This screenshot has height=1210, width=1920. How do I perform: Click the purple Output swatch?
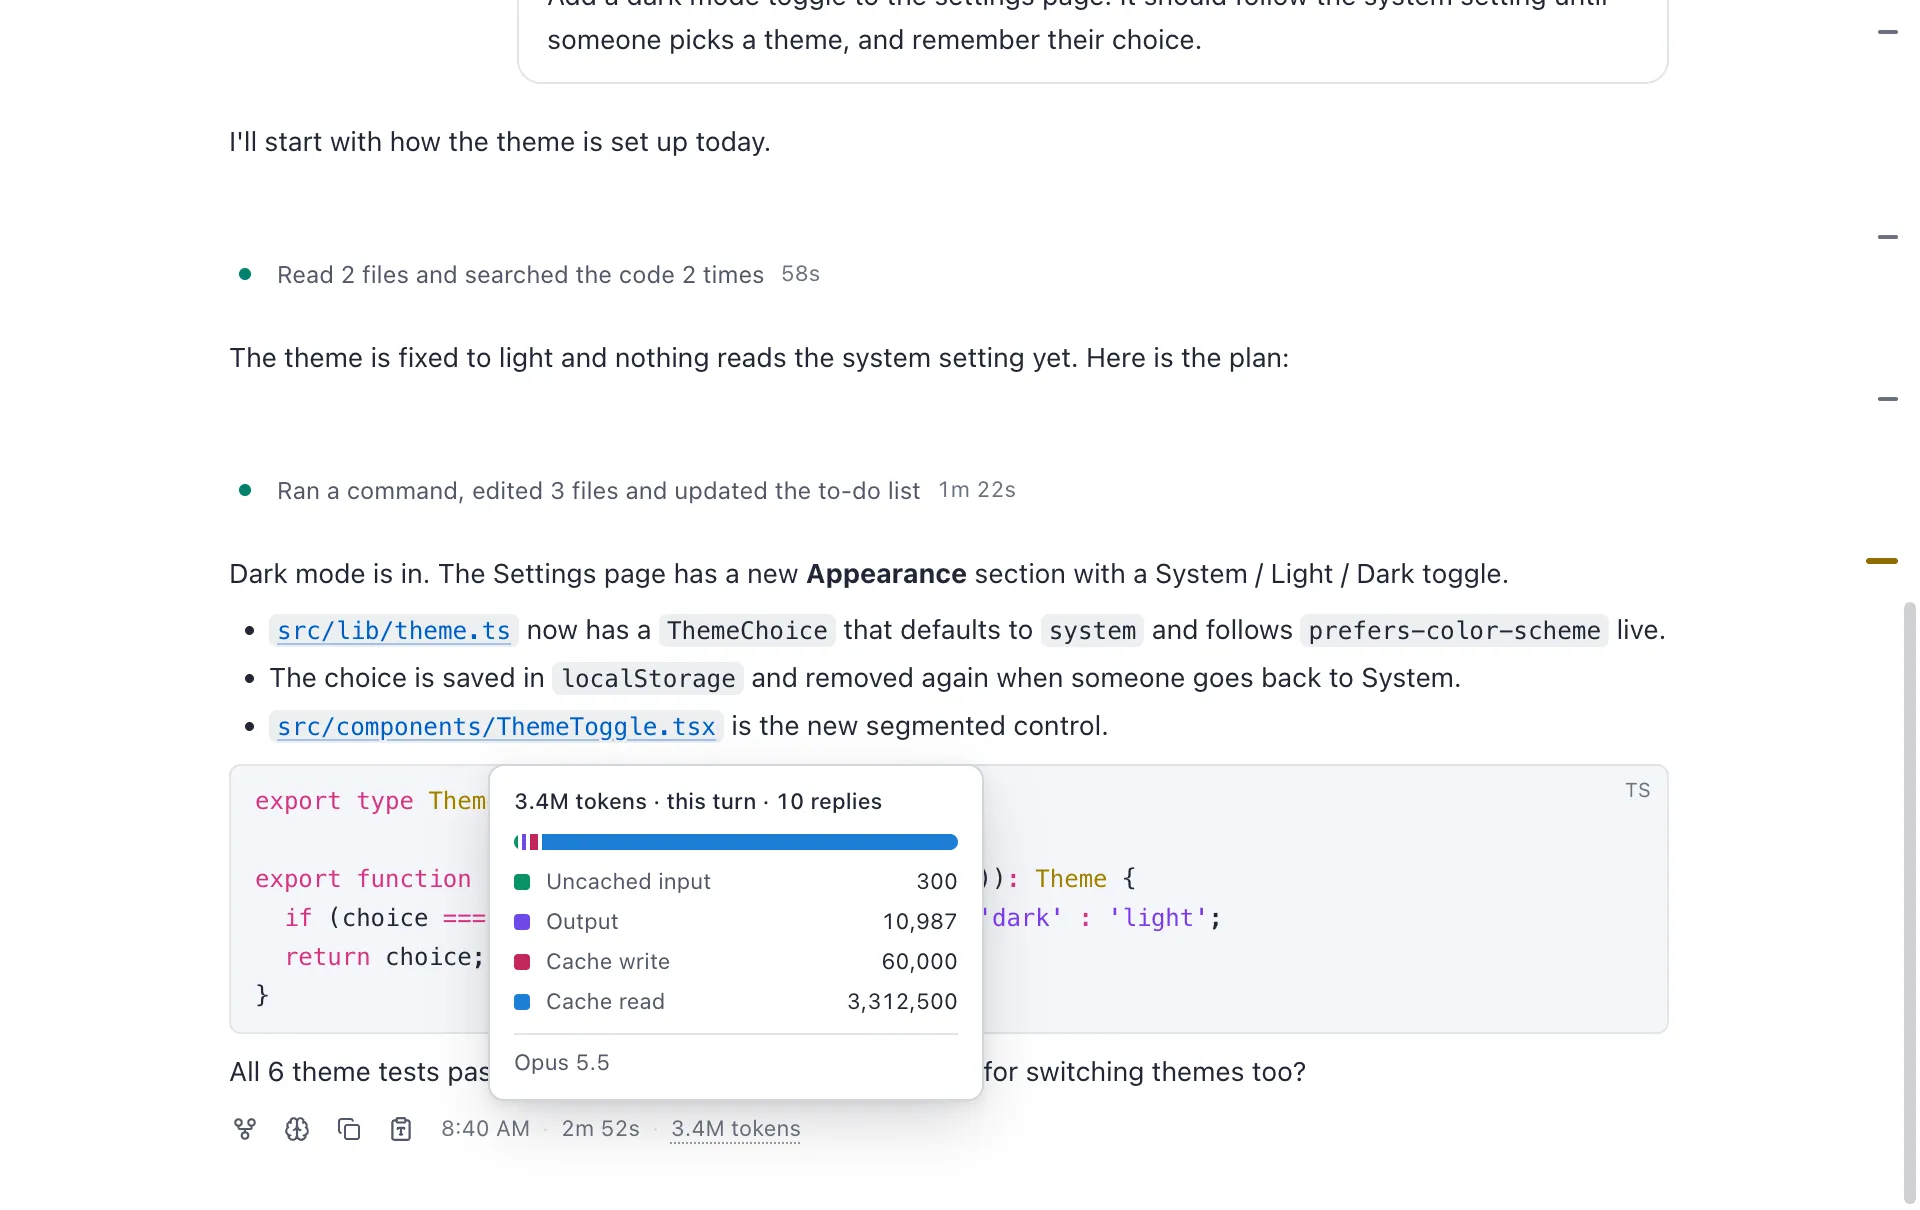(522, 922)
